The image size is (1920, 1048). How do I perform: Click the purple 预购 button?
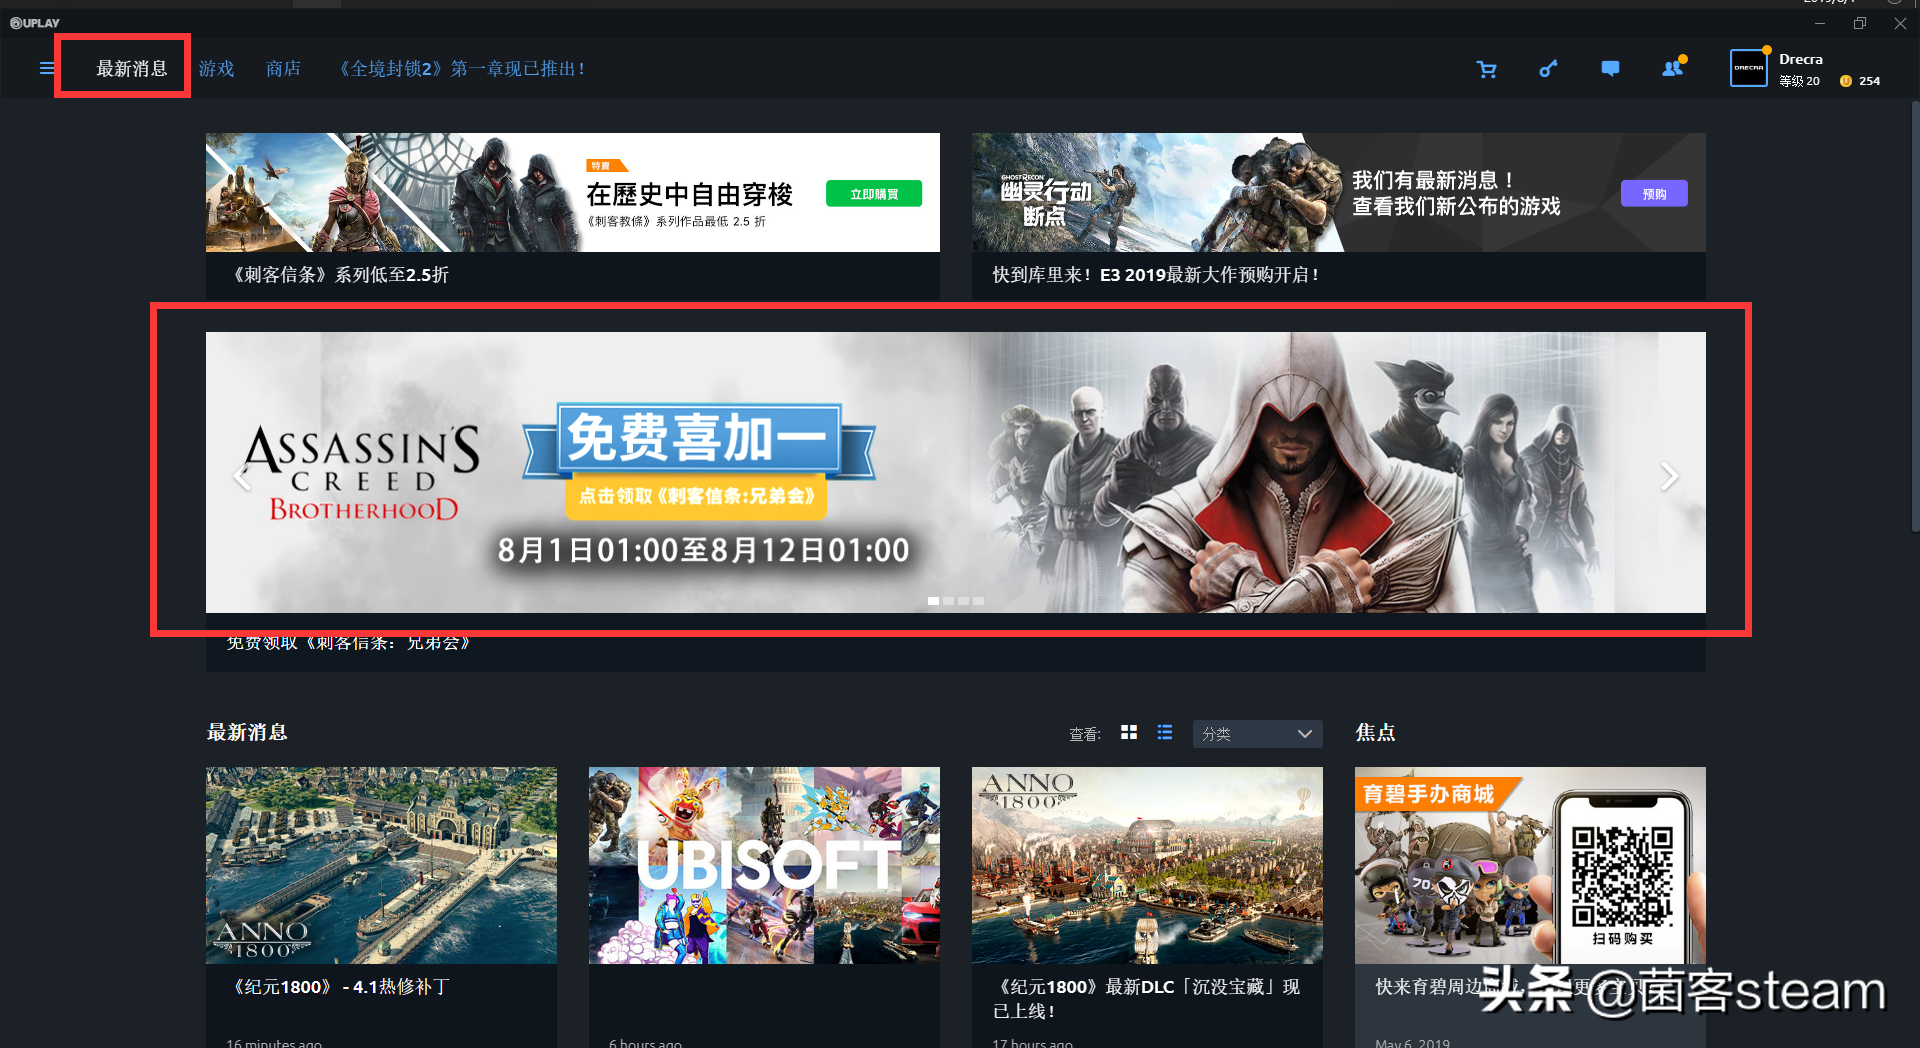click(x=1654, y=194)
